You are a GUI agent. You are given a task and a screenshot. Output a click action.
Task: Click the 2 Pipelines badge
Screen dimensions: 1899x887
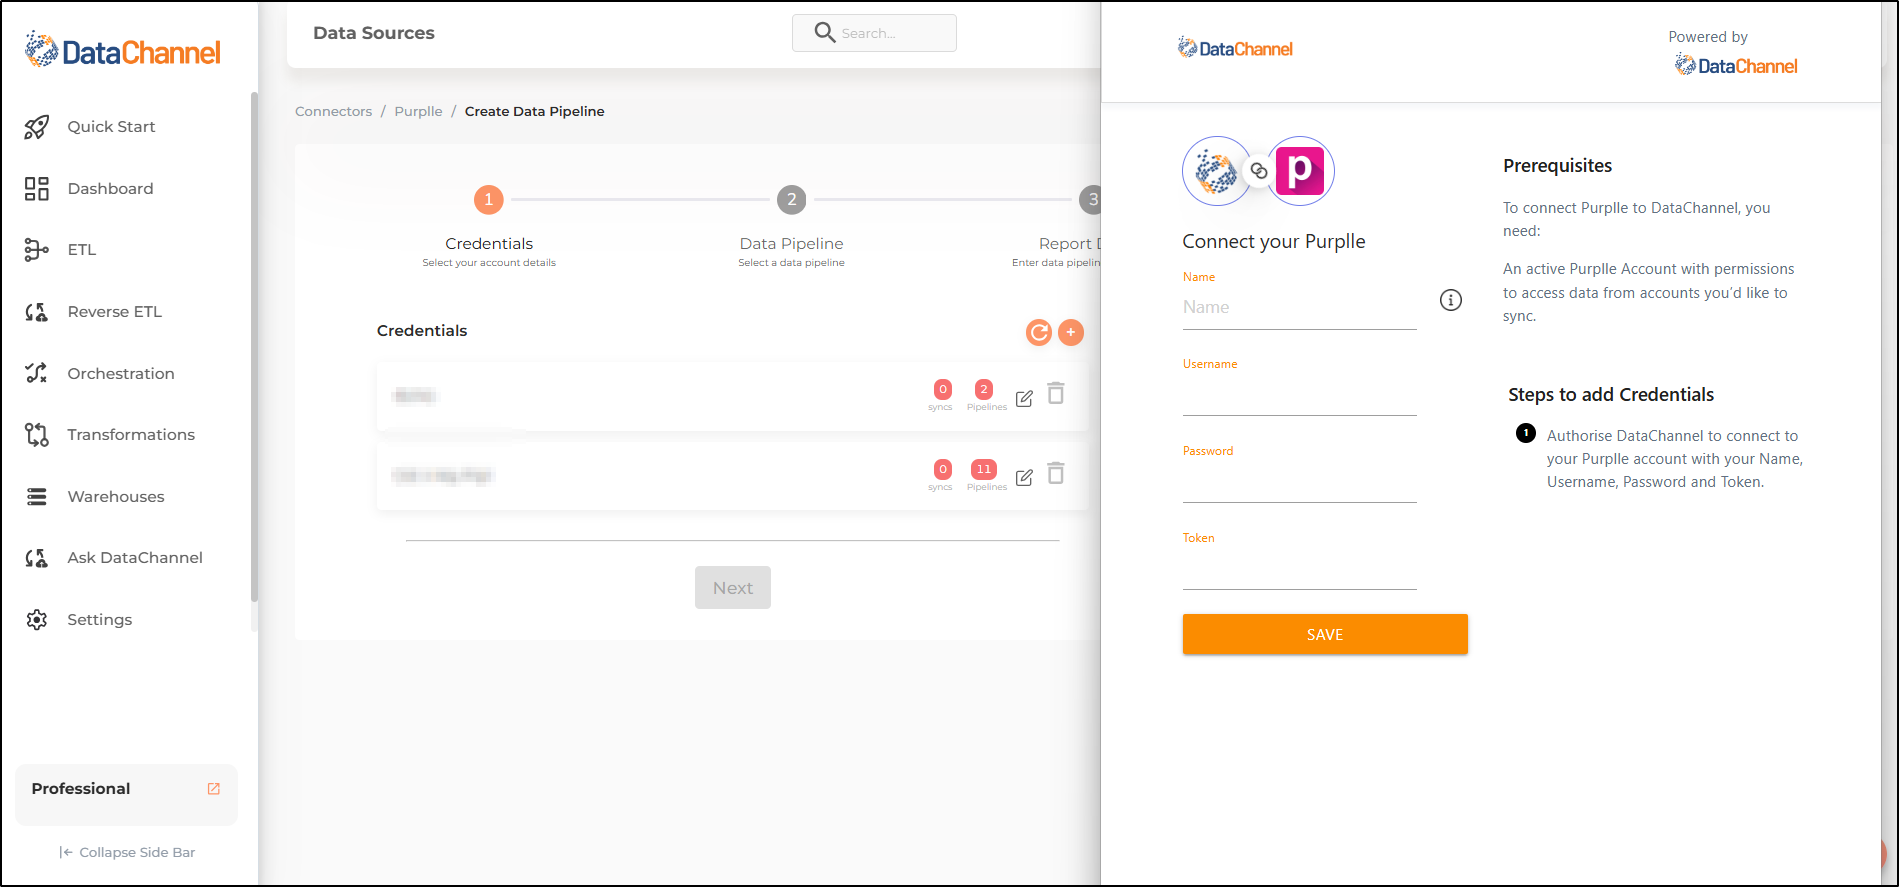(x=985, y=389)
